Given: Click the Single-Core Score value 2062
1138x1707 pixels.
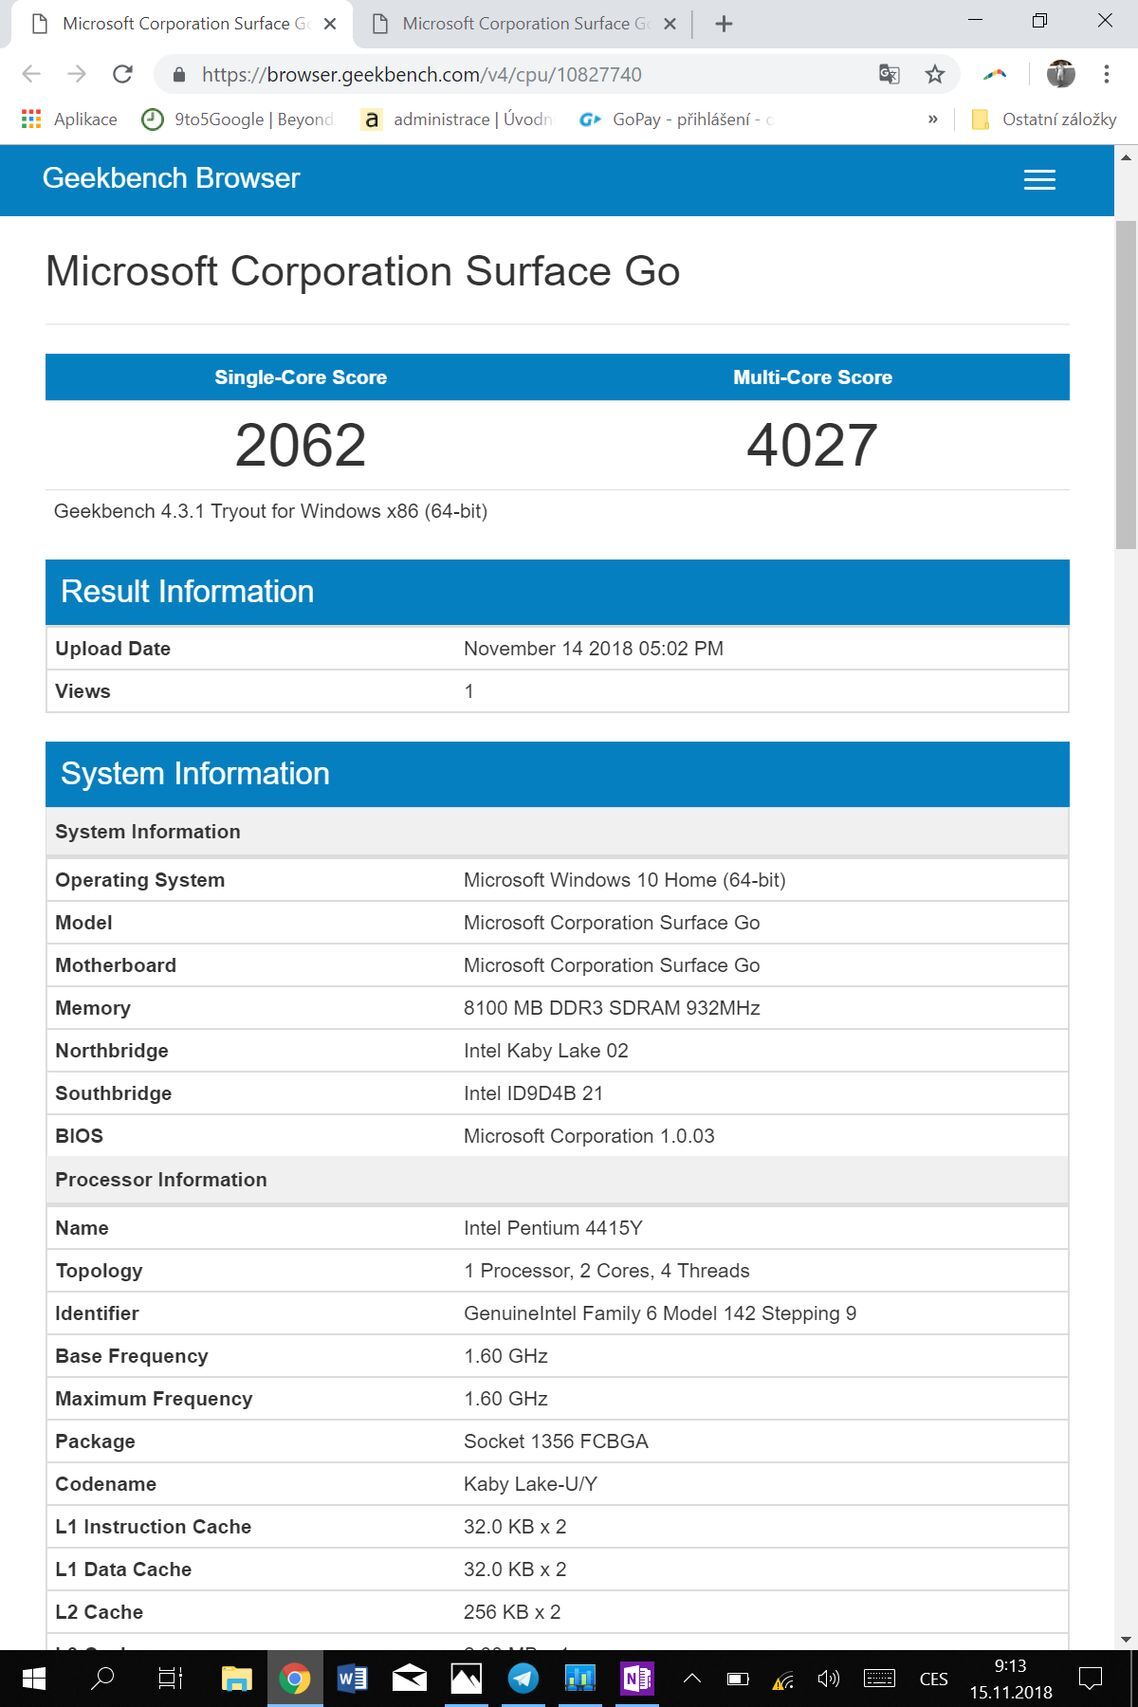Looking at the screenshot, I should (301, 445).
